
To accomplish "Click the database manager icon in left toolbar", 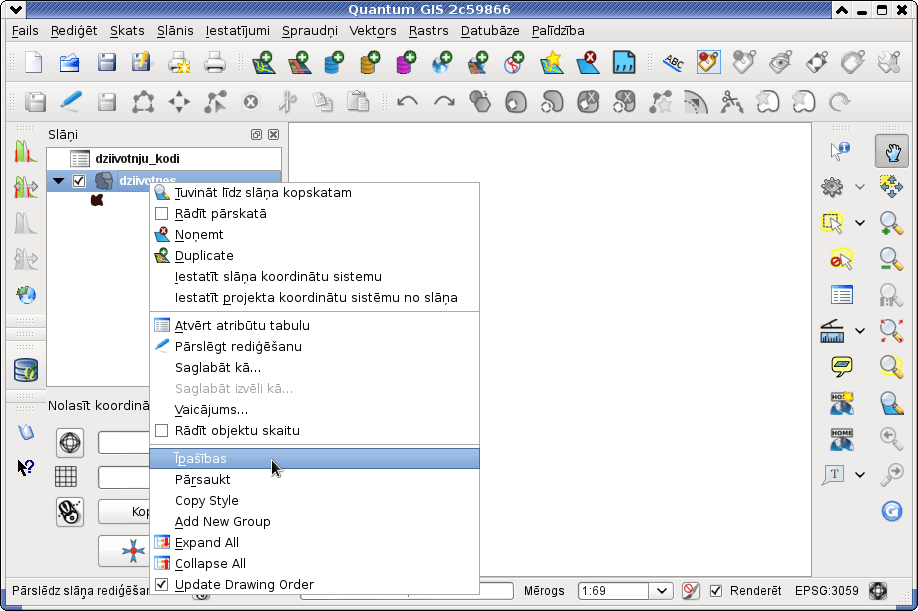I will point(26,370).
